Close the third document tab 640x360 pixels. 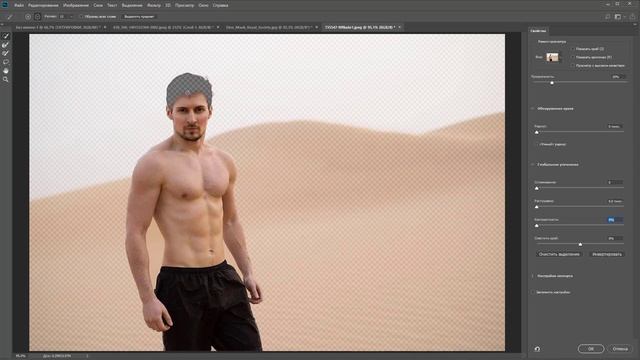[x=317, y=27]
